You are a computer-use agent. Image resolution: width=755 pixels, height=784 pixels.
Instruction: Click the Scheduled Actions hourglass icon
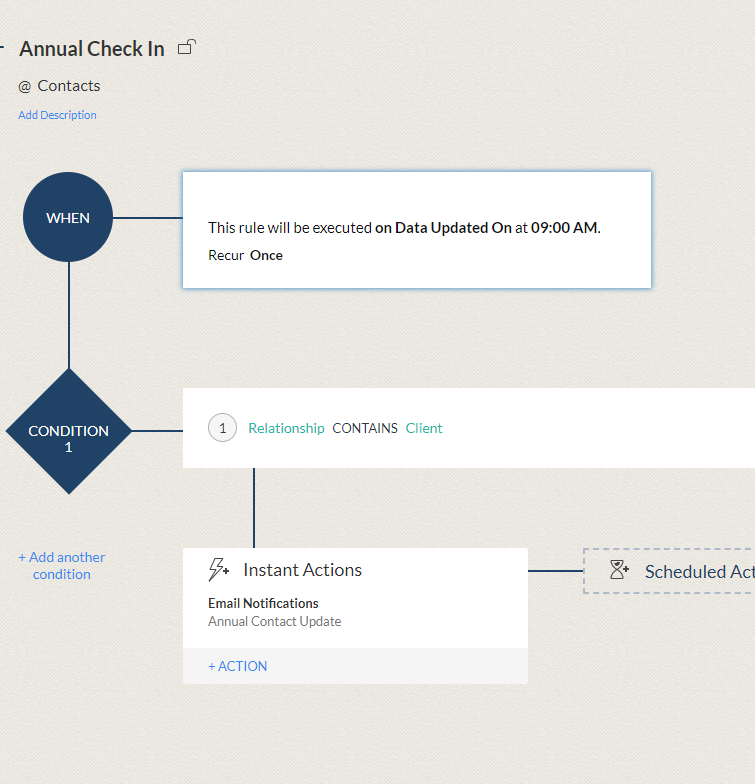tap(619, 570)
